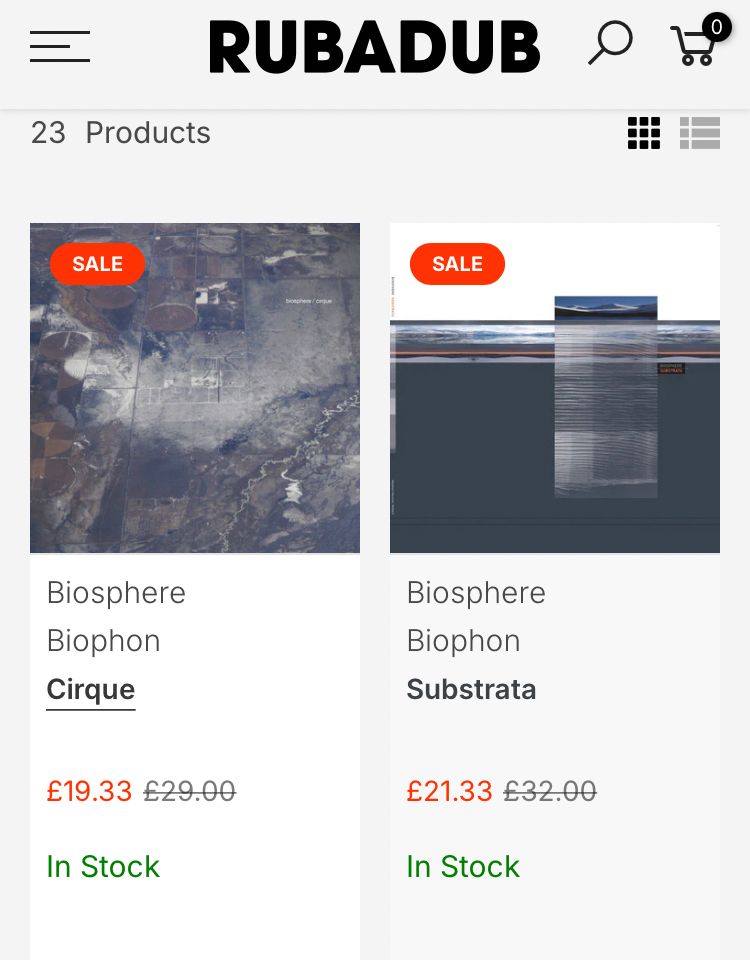Click the shopping cart icon
Screen dimensions: 750x960
point(695,47)
